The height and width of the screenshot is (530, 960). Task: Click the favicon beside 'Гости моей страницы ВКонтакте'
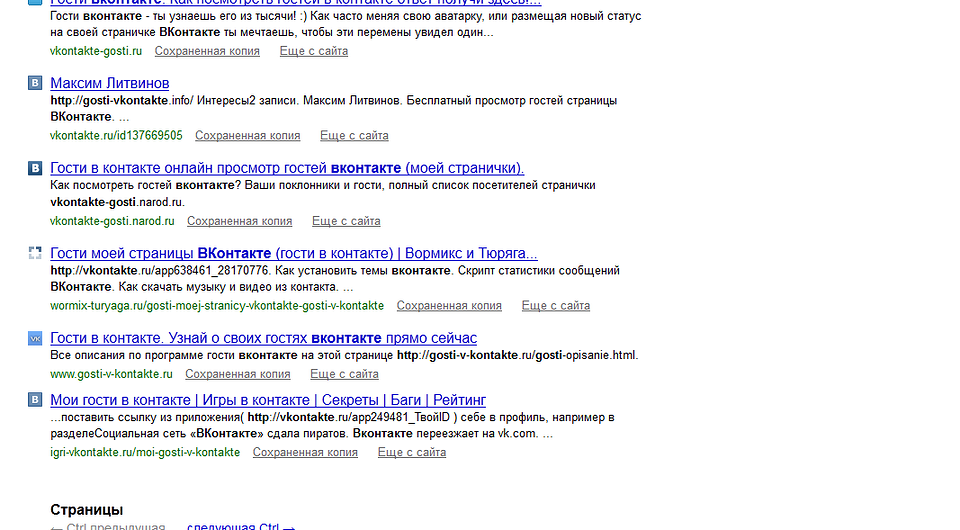pyautogui.click(x=35, y=253)
